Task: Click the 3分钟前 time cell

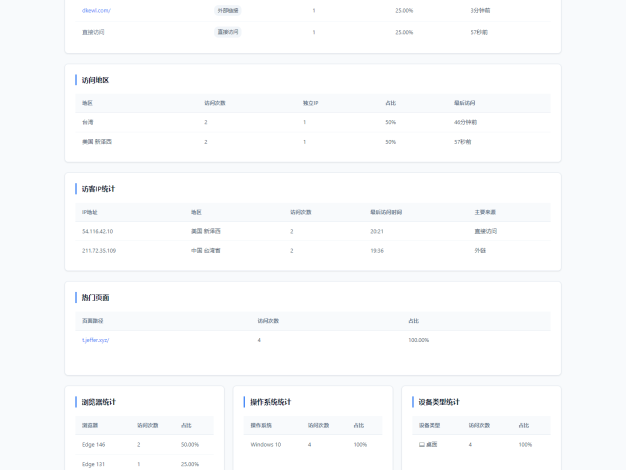Action: (x=480, y=10)
